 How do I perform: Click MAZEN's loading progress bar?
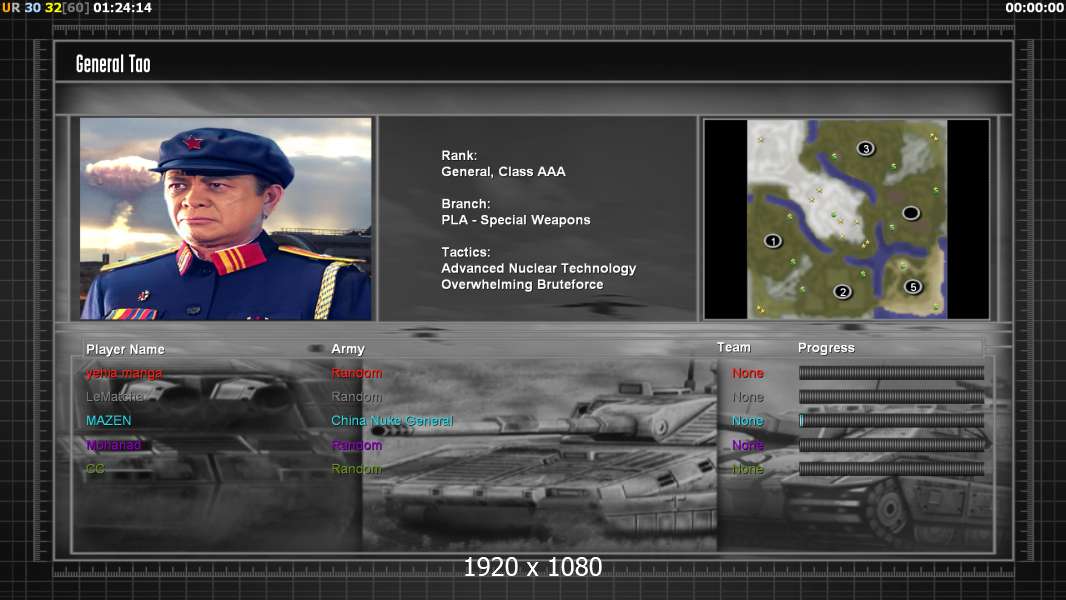click(x=891, y=421)
